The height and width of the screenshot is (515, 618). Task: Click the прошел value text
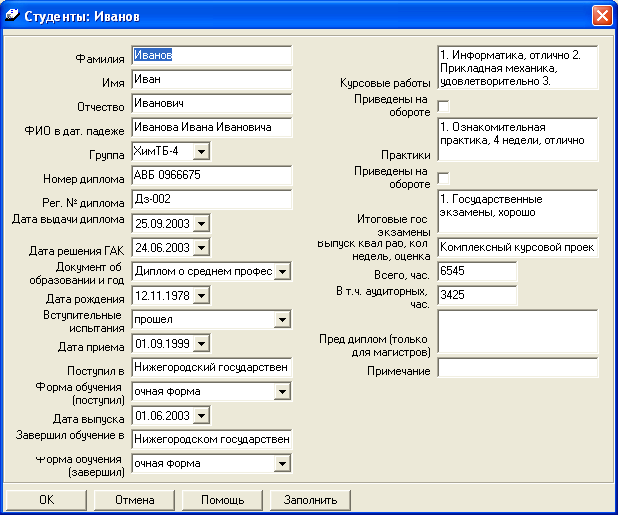tap(153, 320)
